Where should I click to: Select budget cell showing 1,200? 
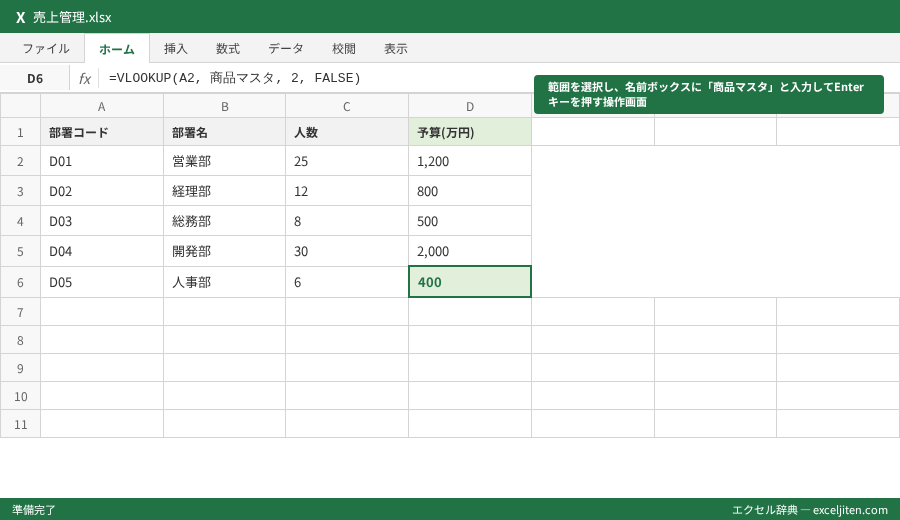pos(470,161)
